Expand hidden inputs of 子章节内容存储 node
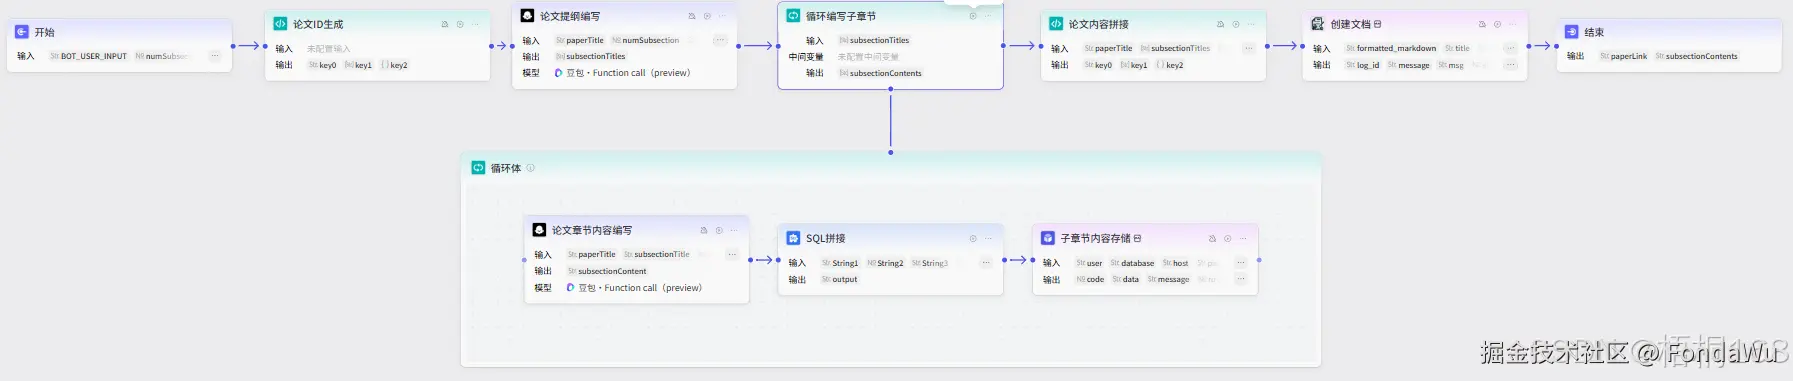The image size is (1793, 381). pos(1240,263)
